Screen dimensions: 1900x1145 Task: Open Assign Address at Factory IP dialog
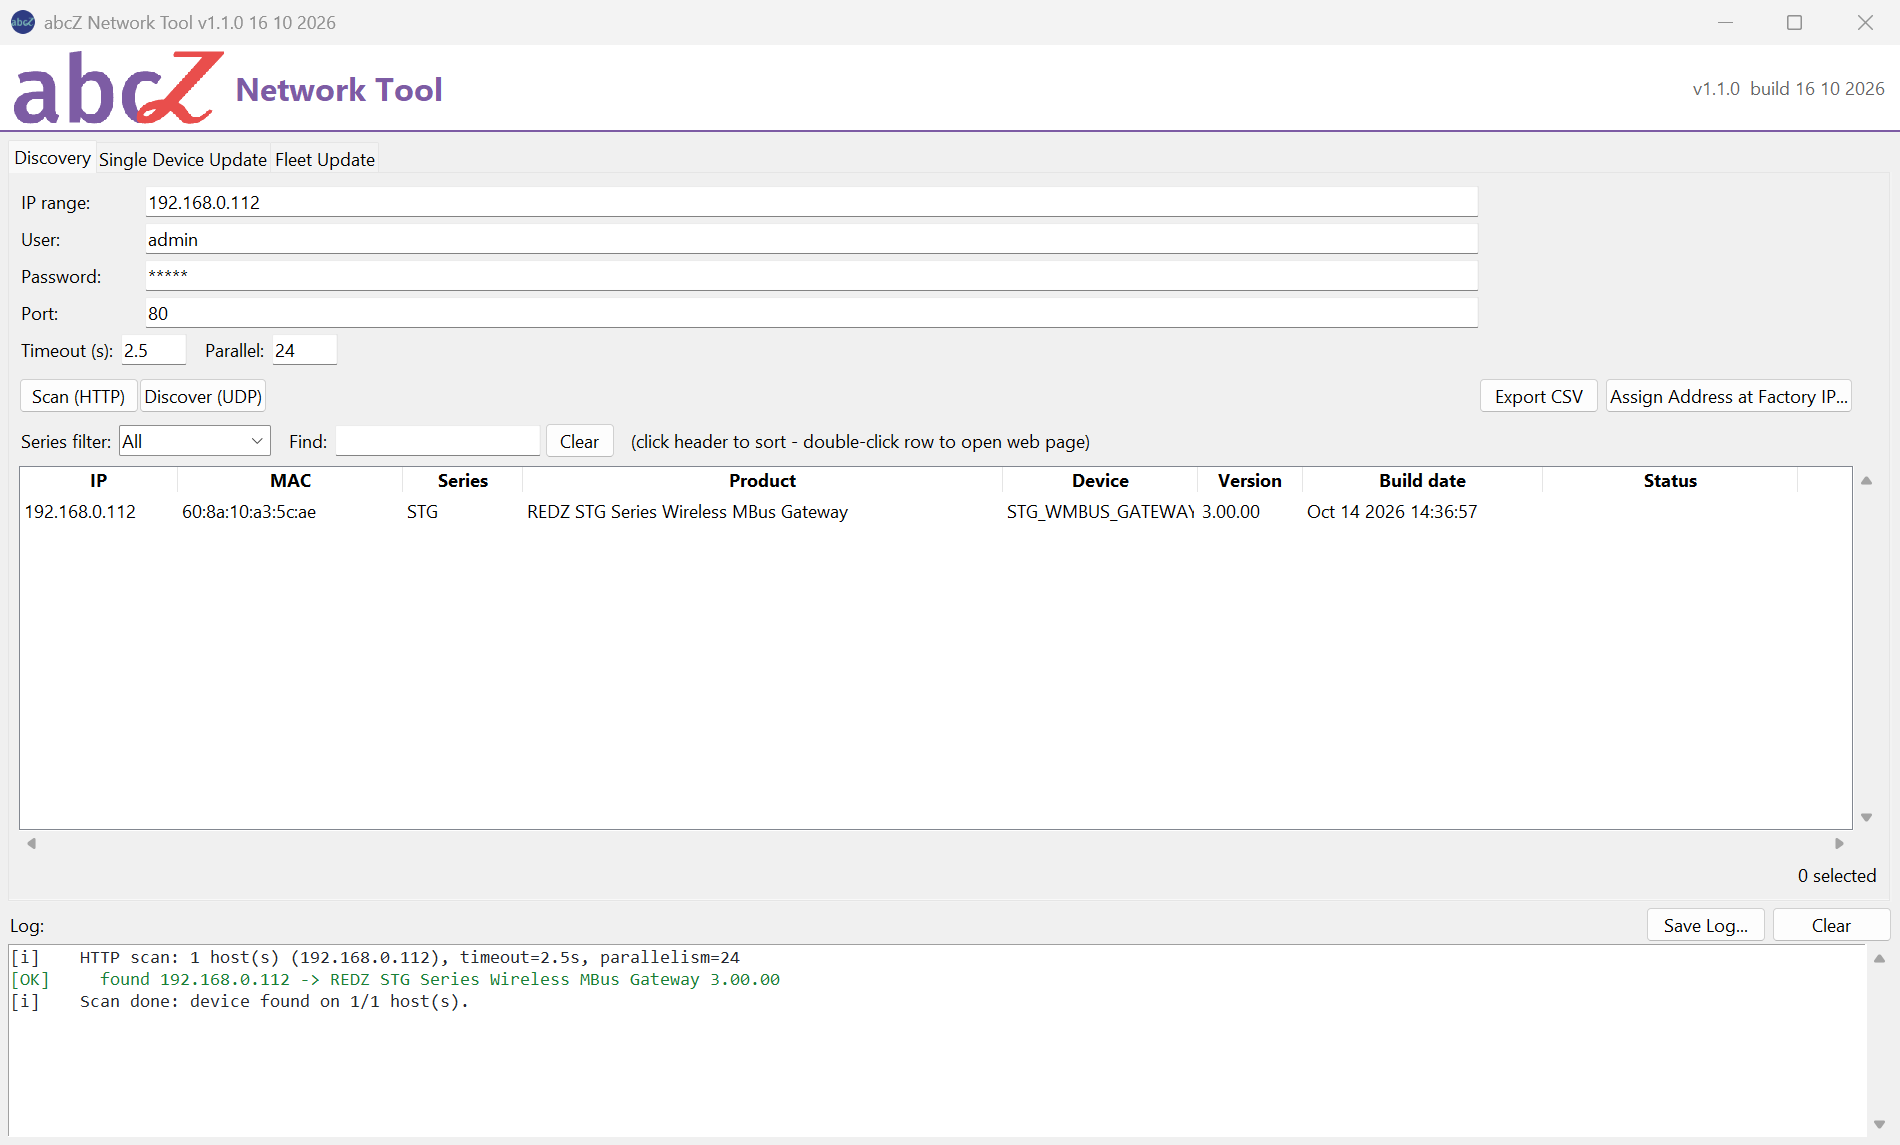(1728, 396)
